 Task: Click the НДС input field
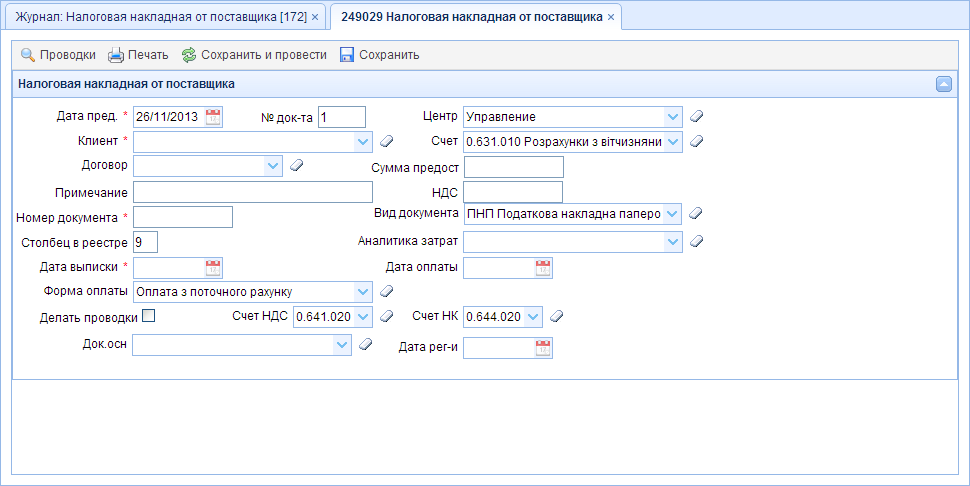[x=513, y=192]
